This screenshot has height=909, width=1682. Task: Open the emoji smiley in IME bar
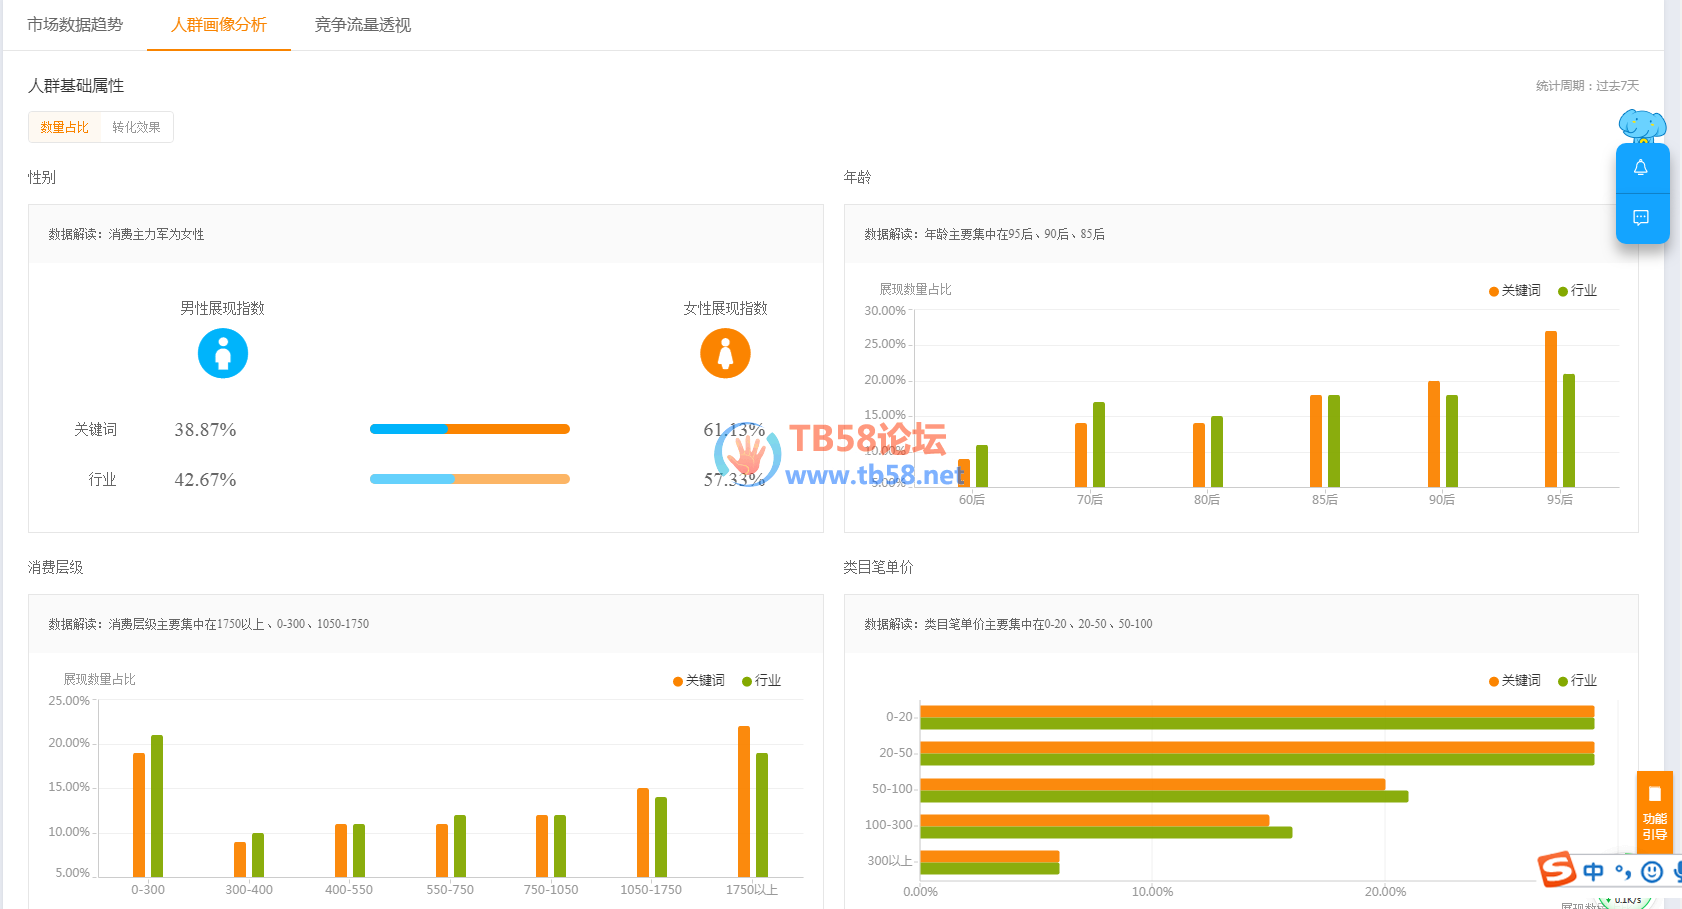click(1652, 872)
